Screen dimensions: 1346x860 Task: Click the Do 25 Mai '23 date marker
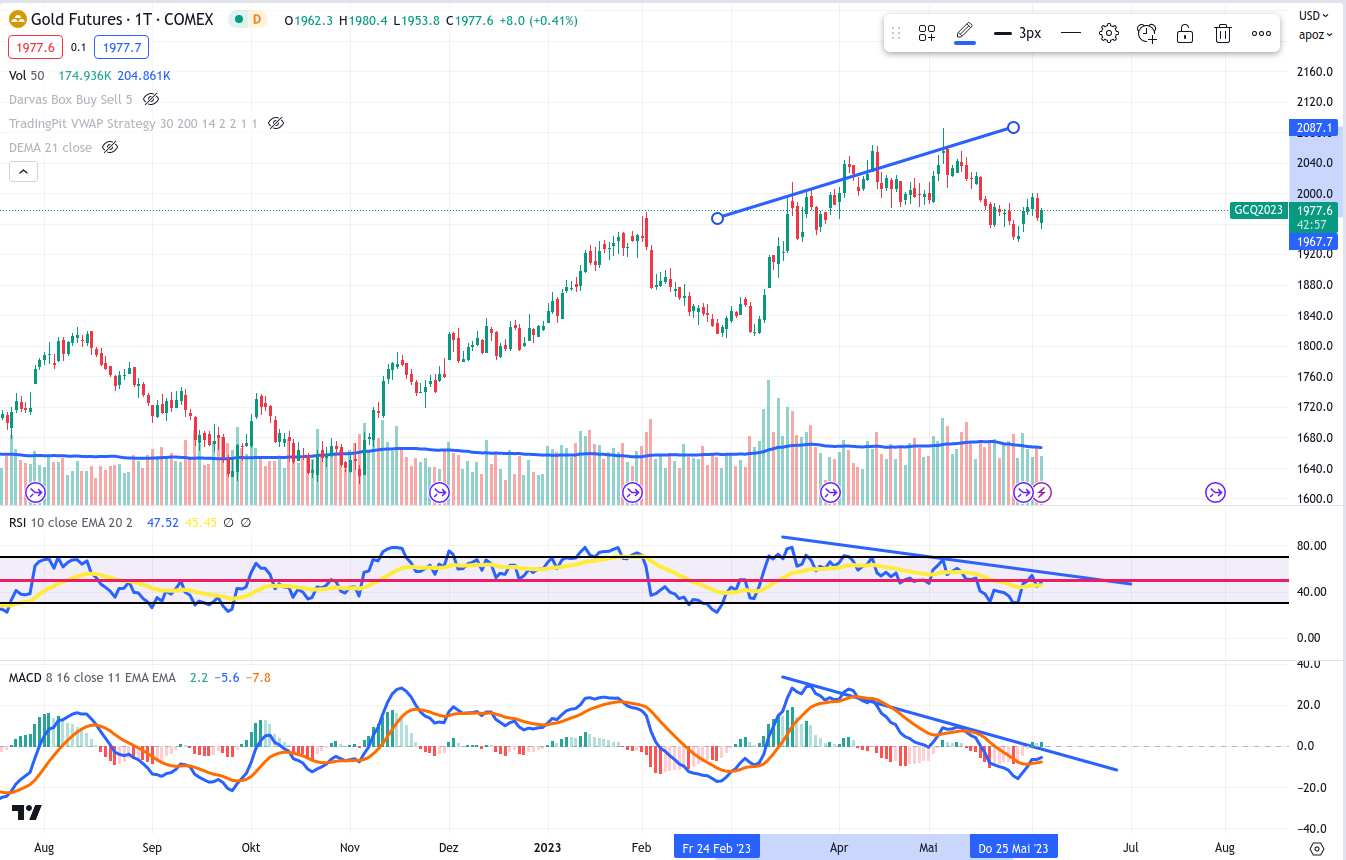[1013, 846]
